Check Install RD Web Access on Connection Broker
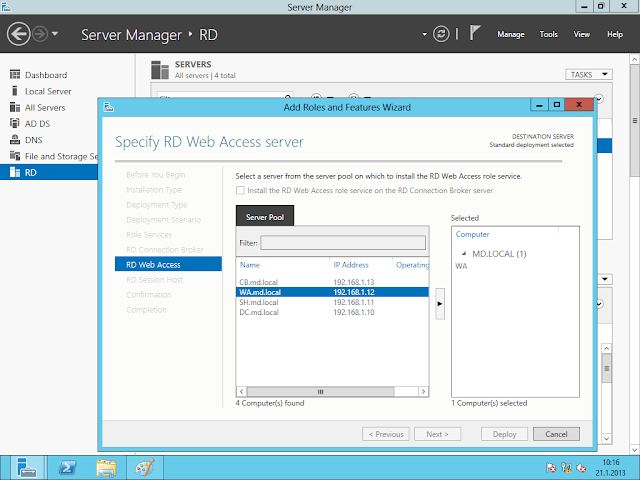 [x=240, y=190]
